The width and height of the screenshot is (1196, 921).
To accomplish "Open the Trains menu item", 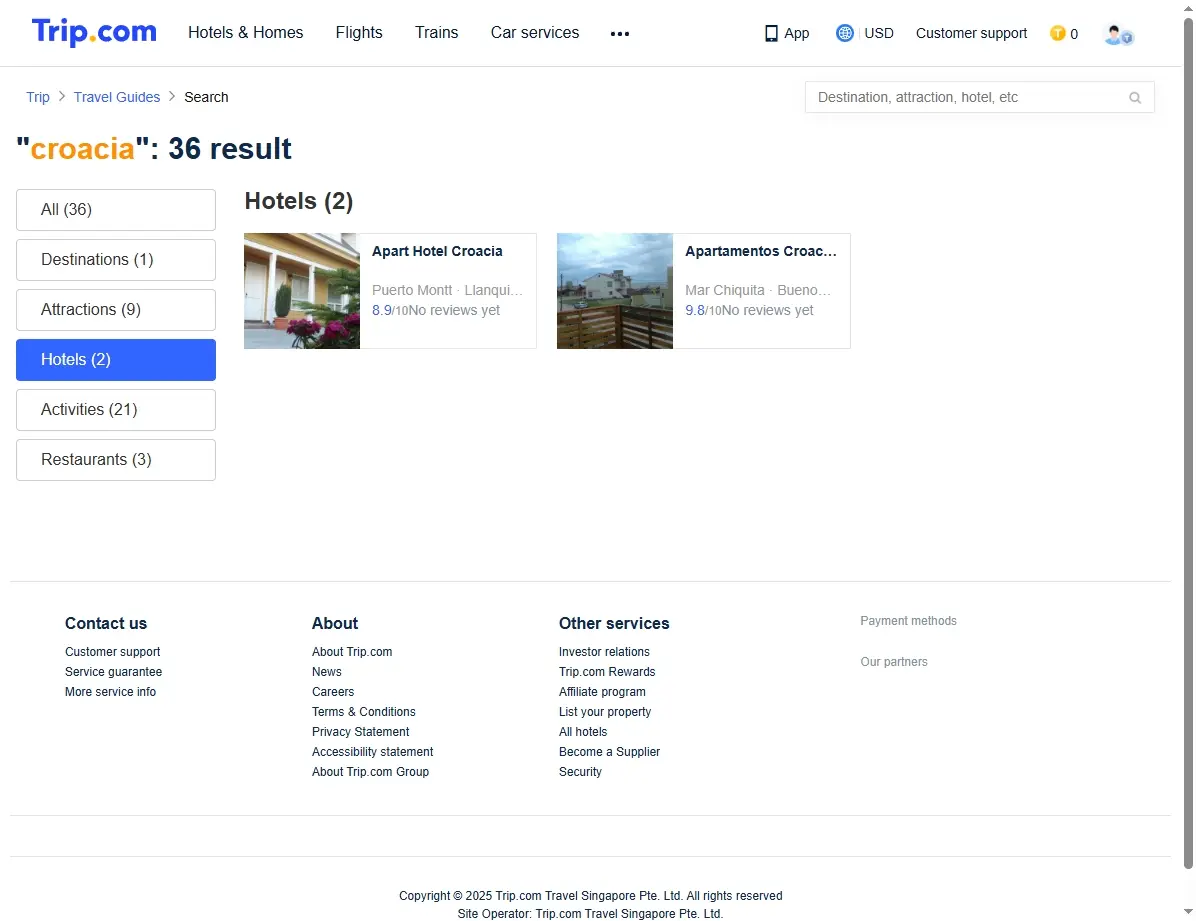I will [436, 33].
